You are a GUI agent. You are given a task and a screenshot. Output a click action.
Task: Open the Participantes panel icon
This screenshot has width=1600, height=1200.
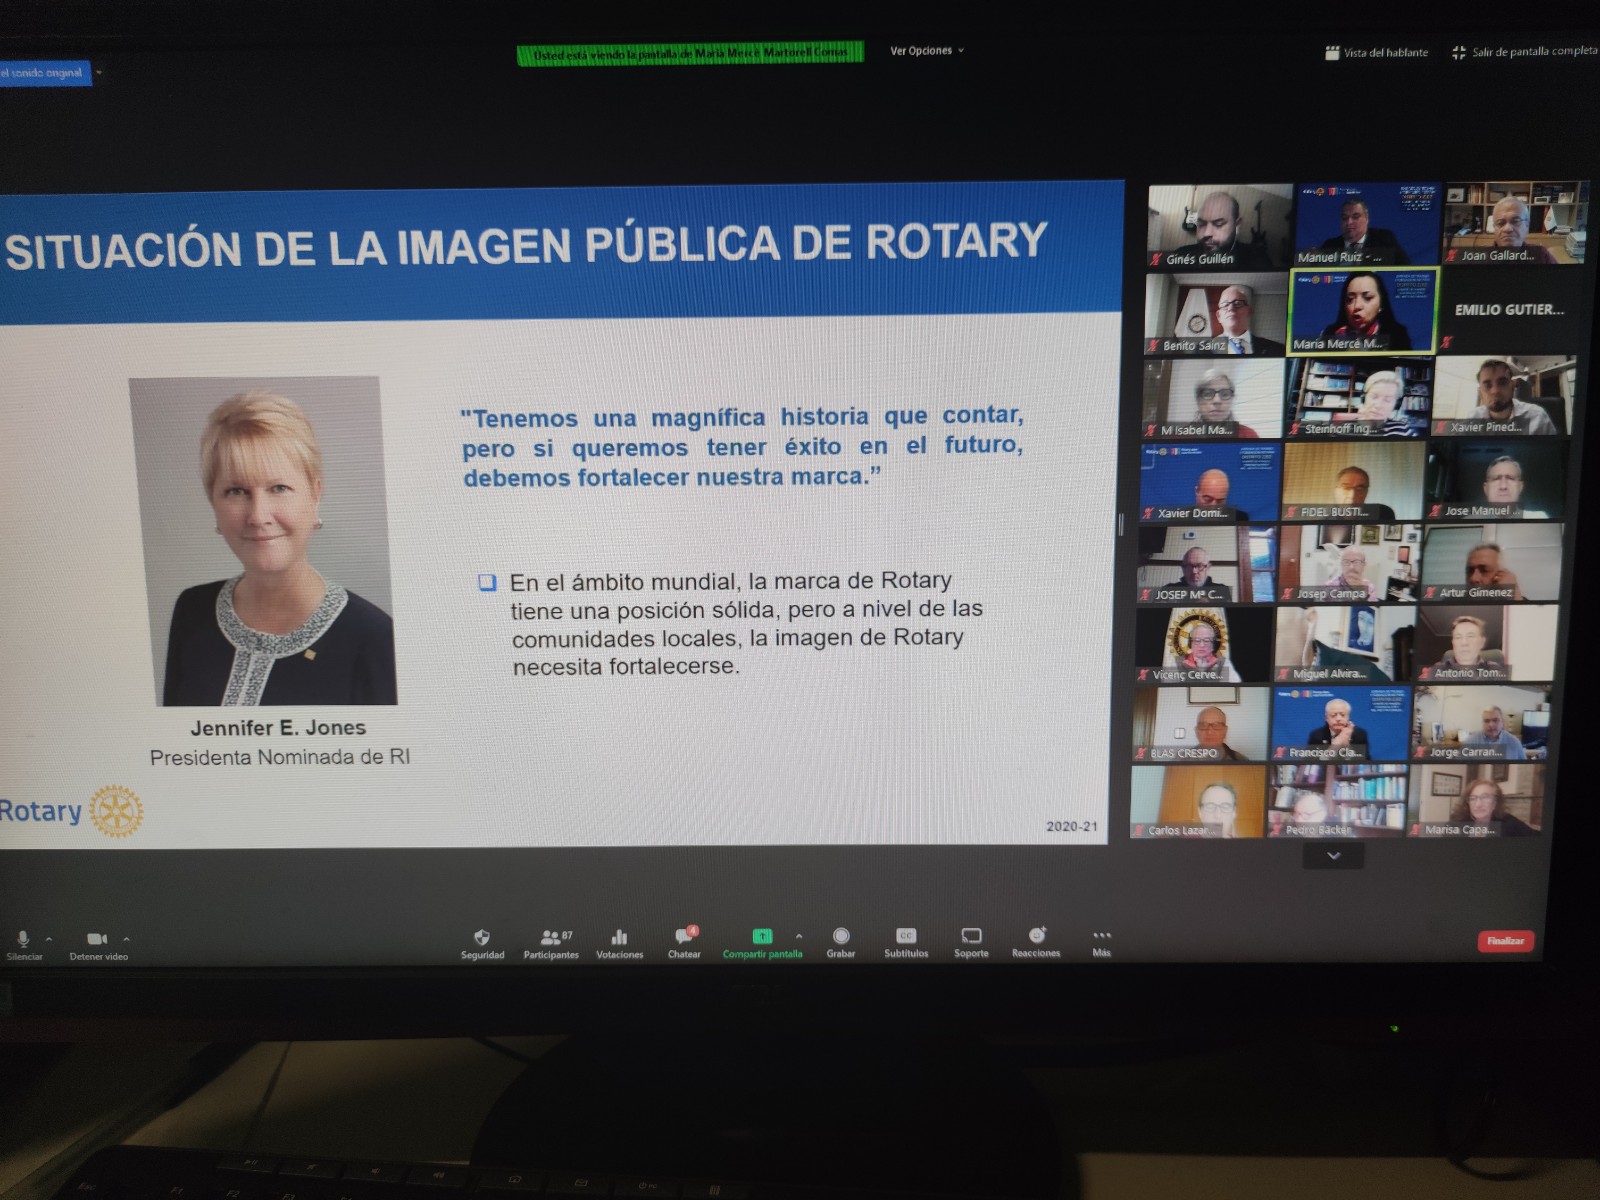pos(551,938)
